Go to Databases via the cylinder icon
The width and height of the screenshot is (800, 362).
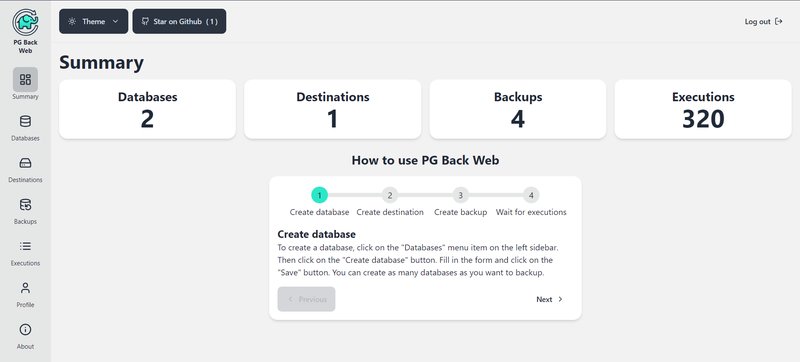click(25, 121)
